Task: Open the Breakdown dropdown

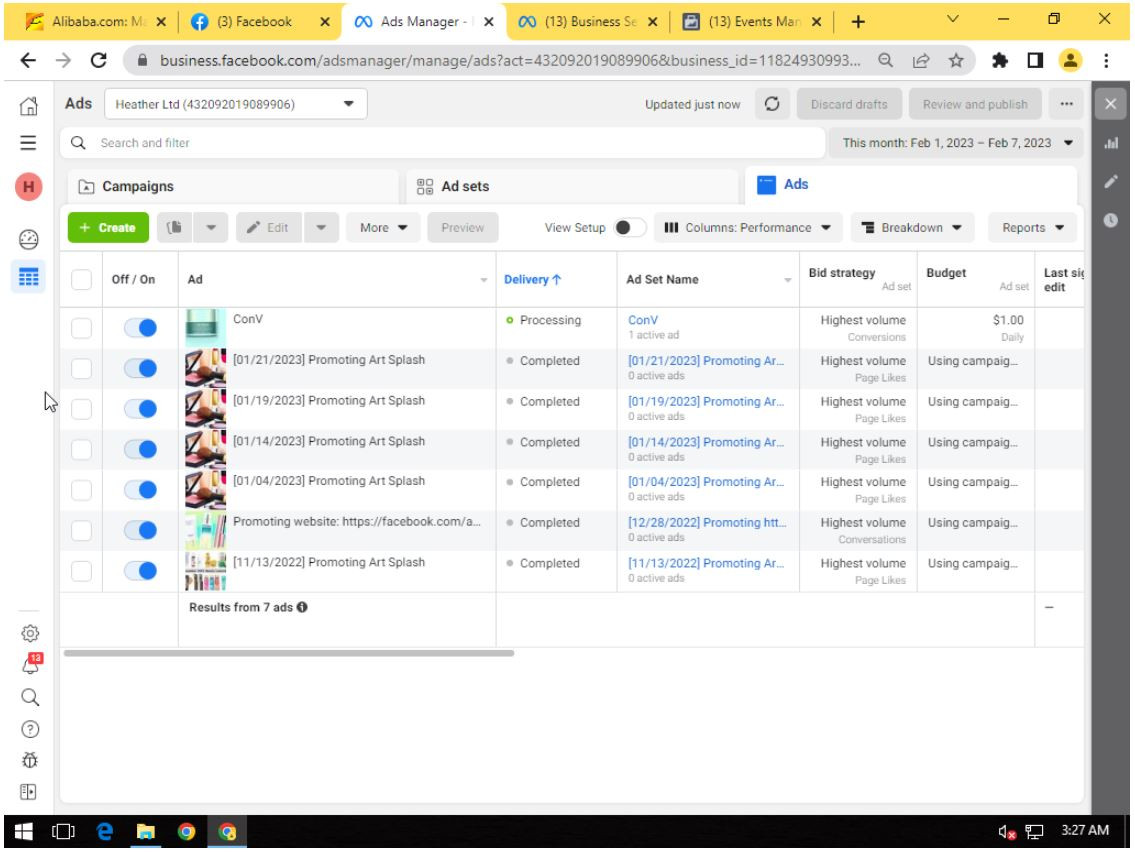Action: point(912,227)
